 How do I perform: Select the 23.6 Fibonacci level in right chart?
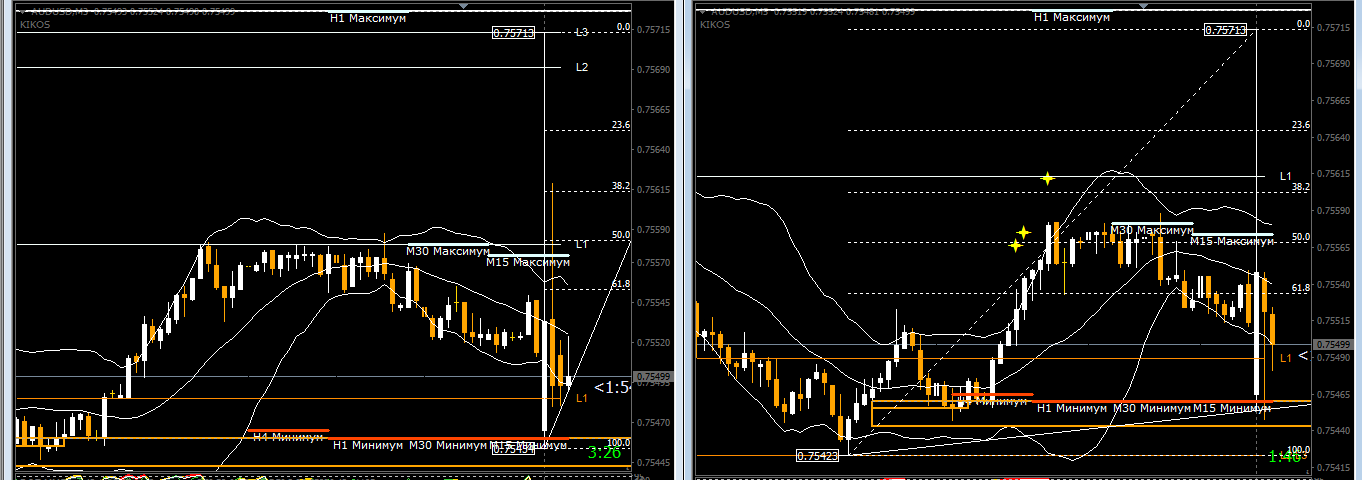click(x=1300, y=125)
